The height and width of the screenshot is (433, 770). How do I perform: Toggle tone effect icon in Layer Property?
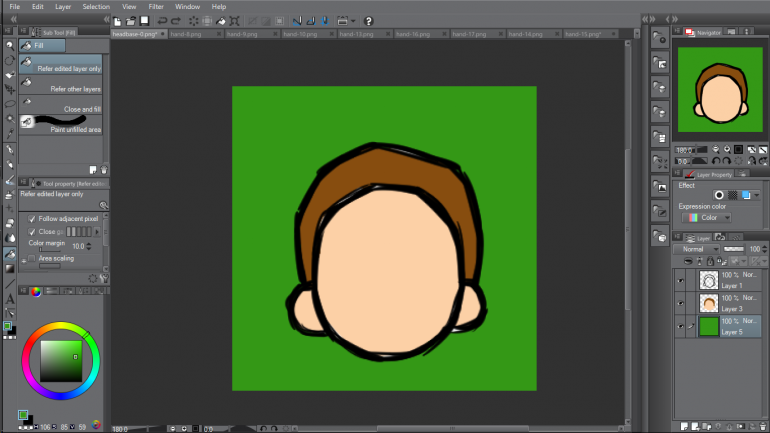point(733,195)
